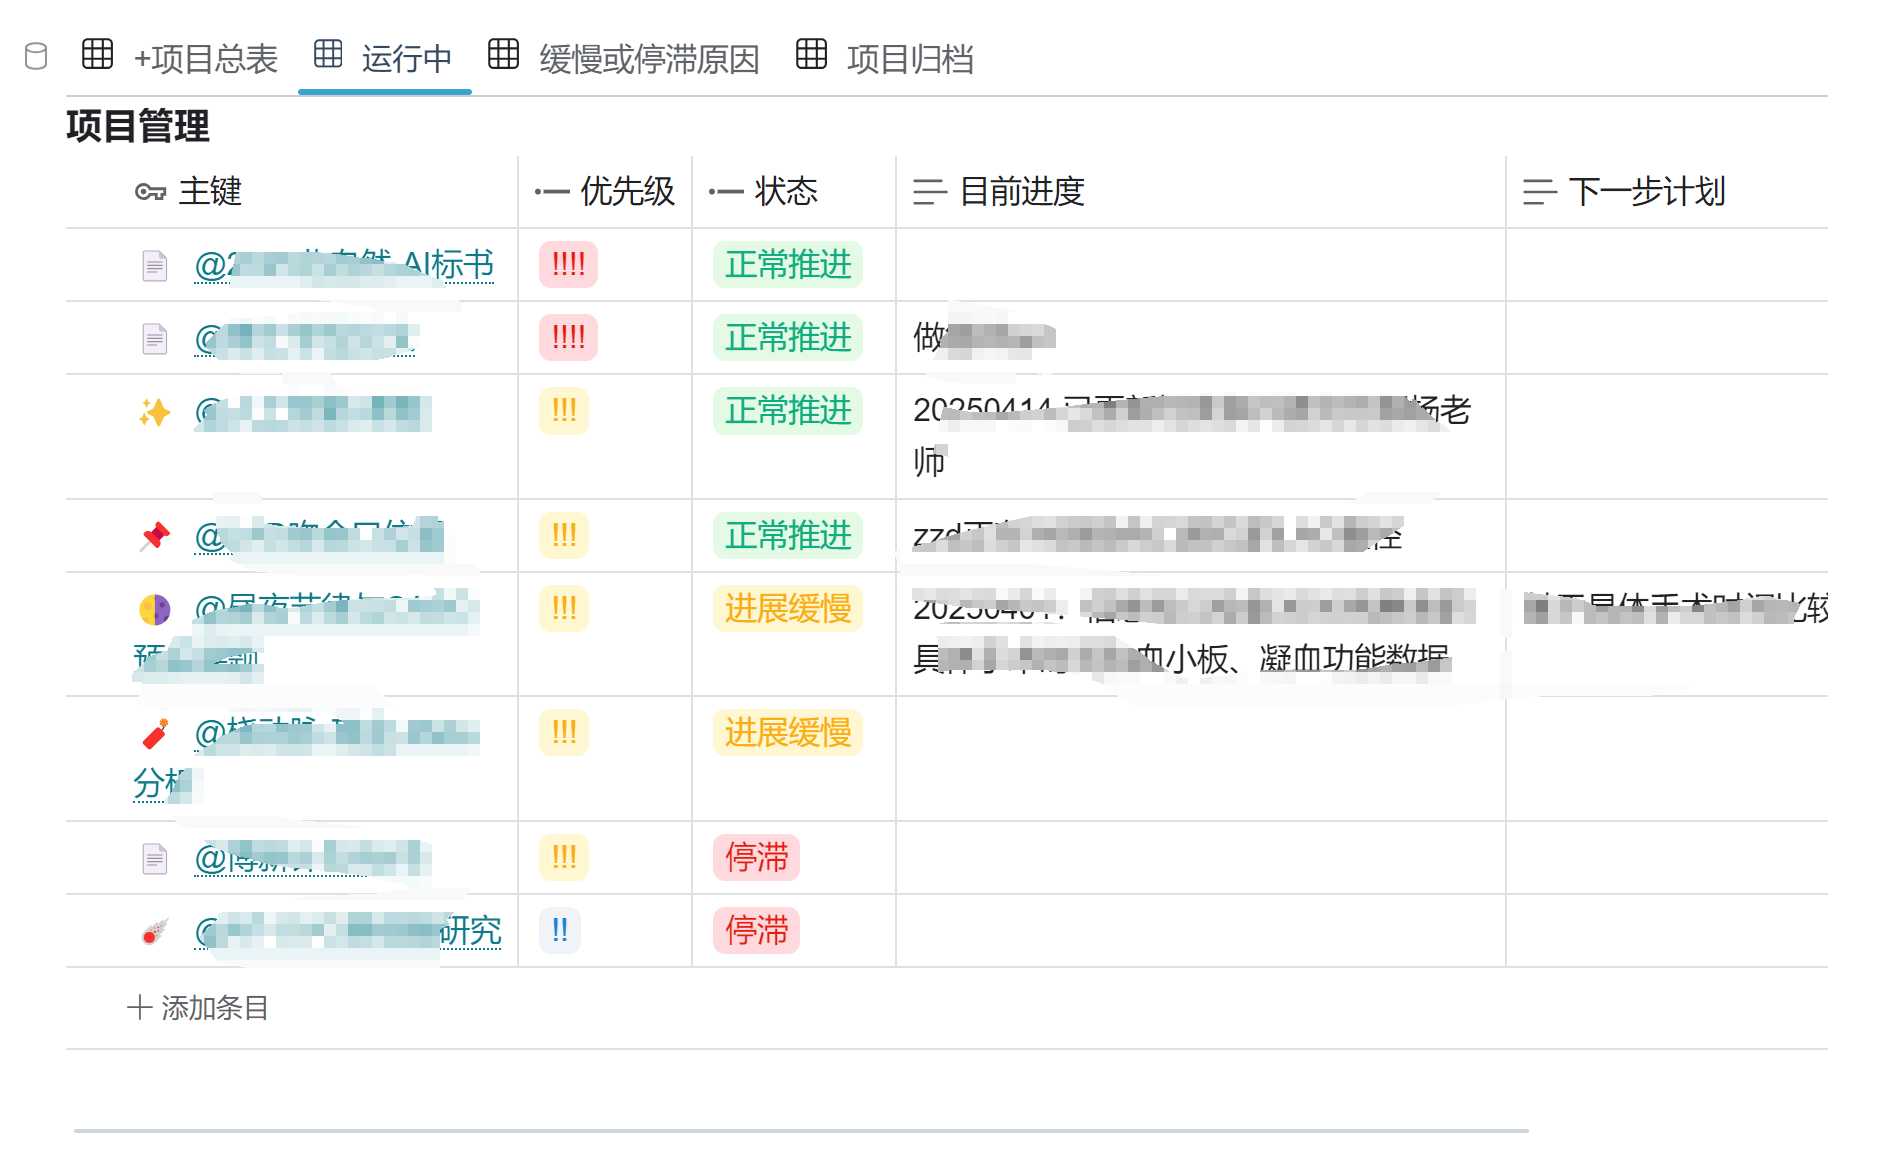Open the 进展缓慢 status in the firecracker row
1877x1159 pixels.
coord(788,733)
